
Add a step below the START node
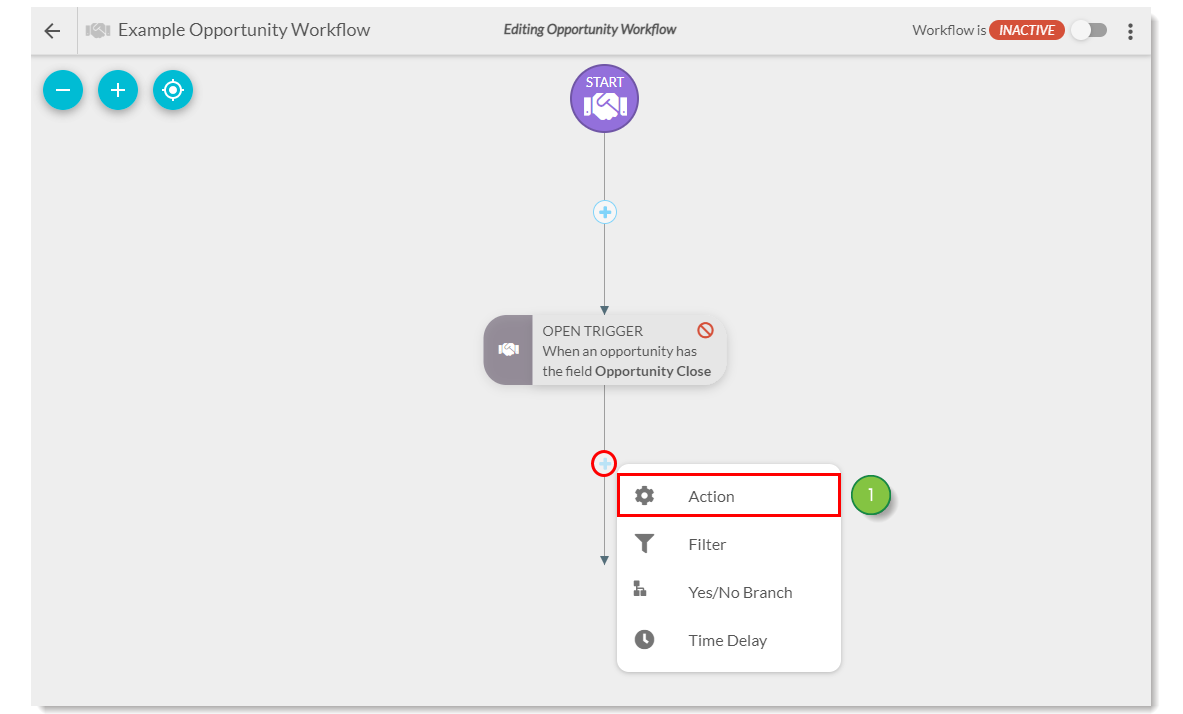click(x=604, y=212)
